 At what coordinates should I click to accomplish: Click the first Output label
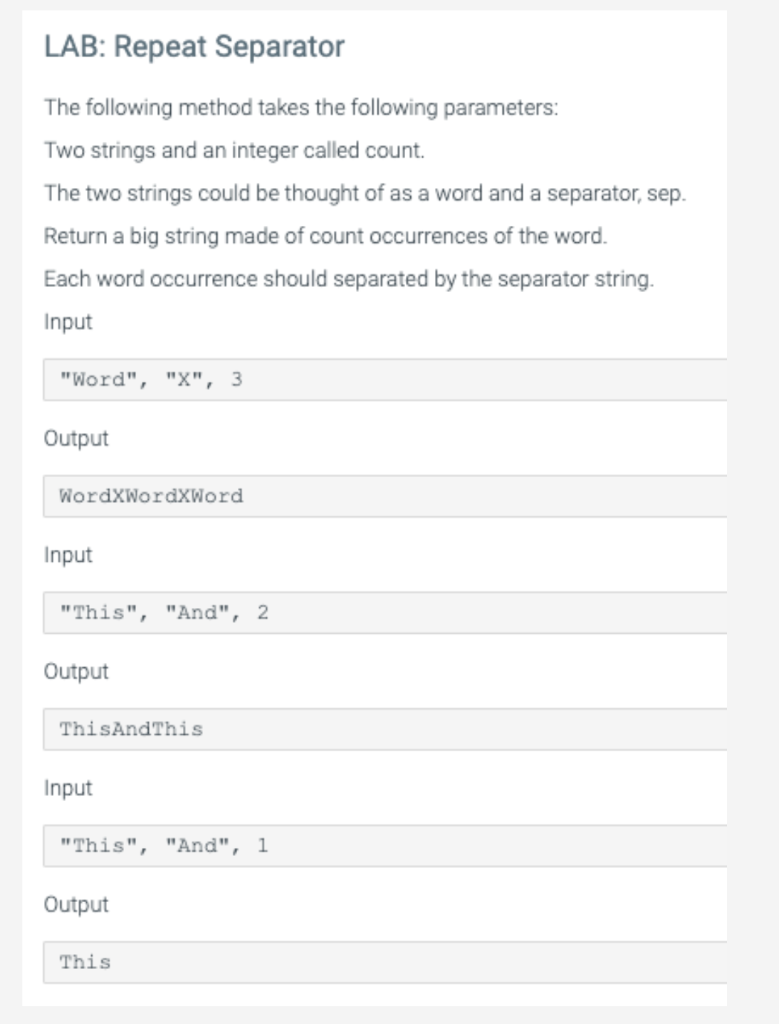click(x=76, y=438)
